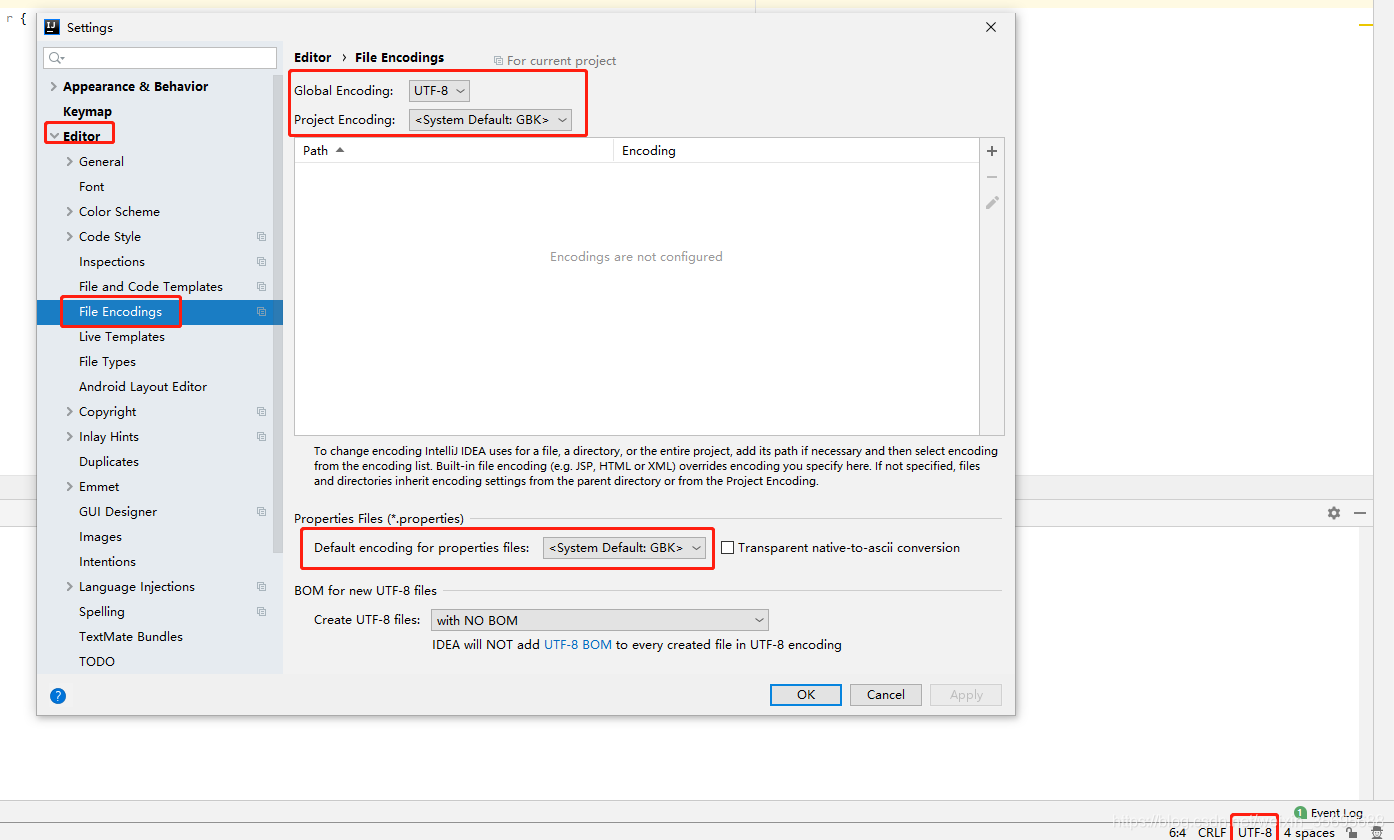Click the inspector hat icon in status bar
This screenshot has height=840, width=1394.
1376,832
